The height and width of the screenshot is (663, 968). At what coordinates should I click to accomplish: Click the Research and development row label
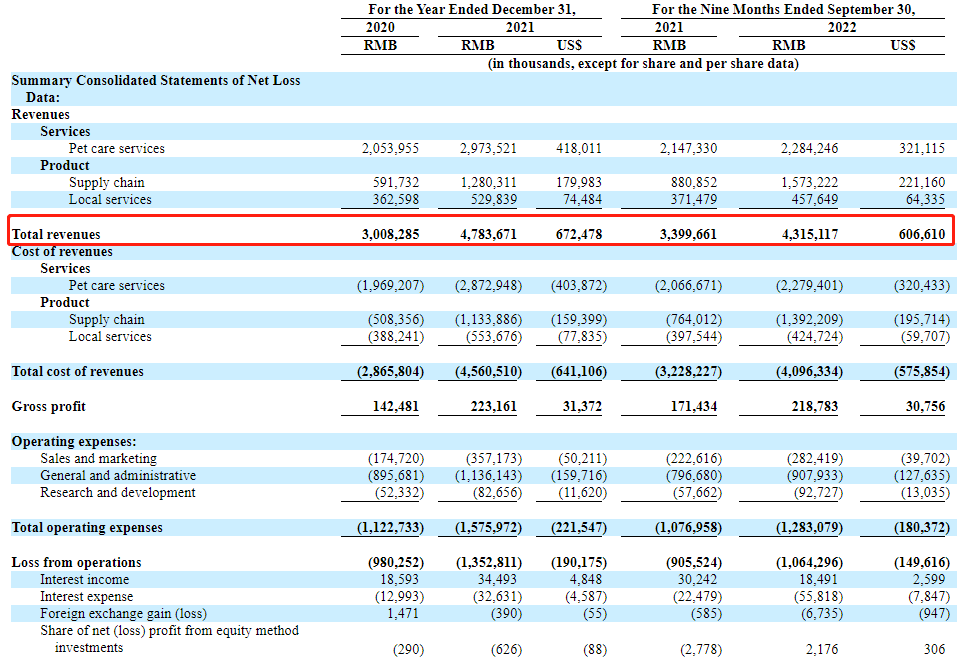(x=118, y=493)
